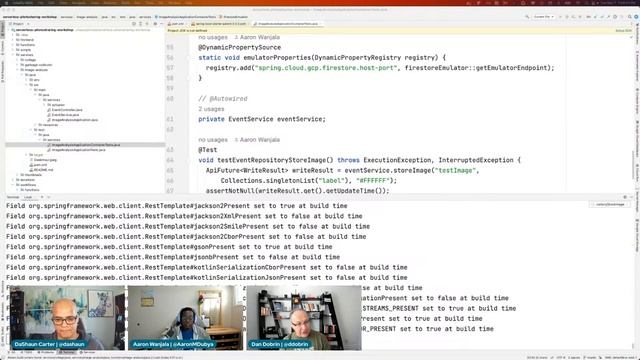Click the Project view dropdown header

tap(18, 24)
